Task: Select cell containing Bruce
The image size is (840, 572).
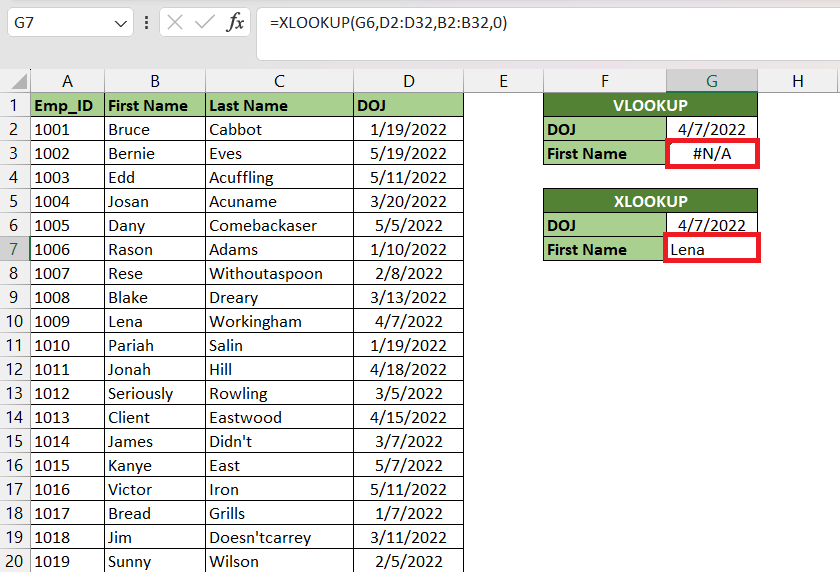Action: click(x=155, y=129)
